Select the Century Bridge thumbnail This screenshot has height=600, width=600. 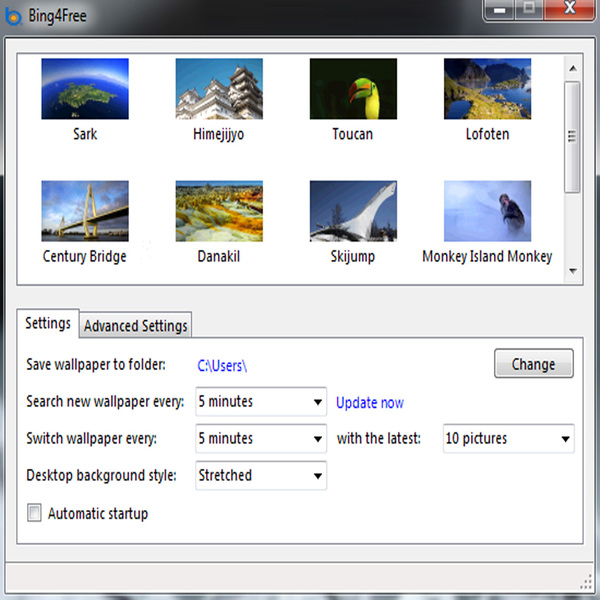[85, 211]
